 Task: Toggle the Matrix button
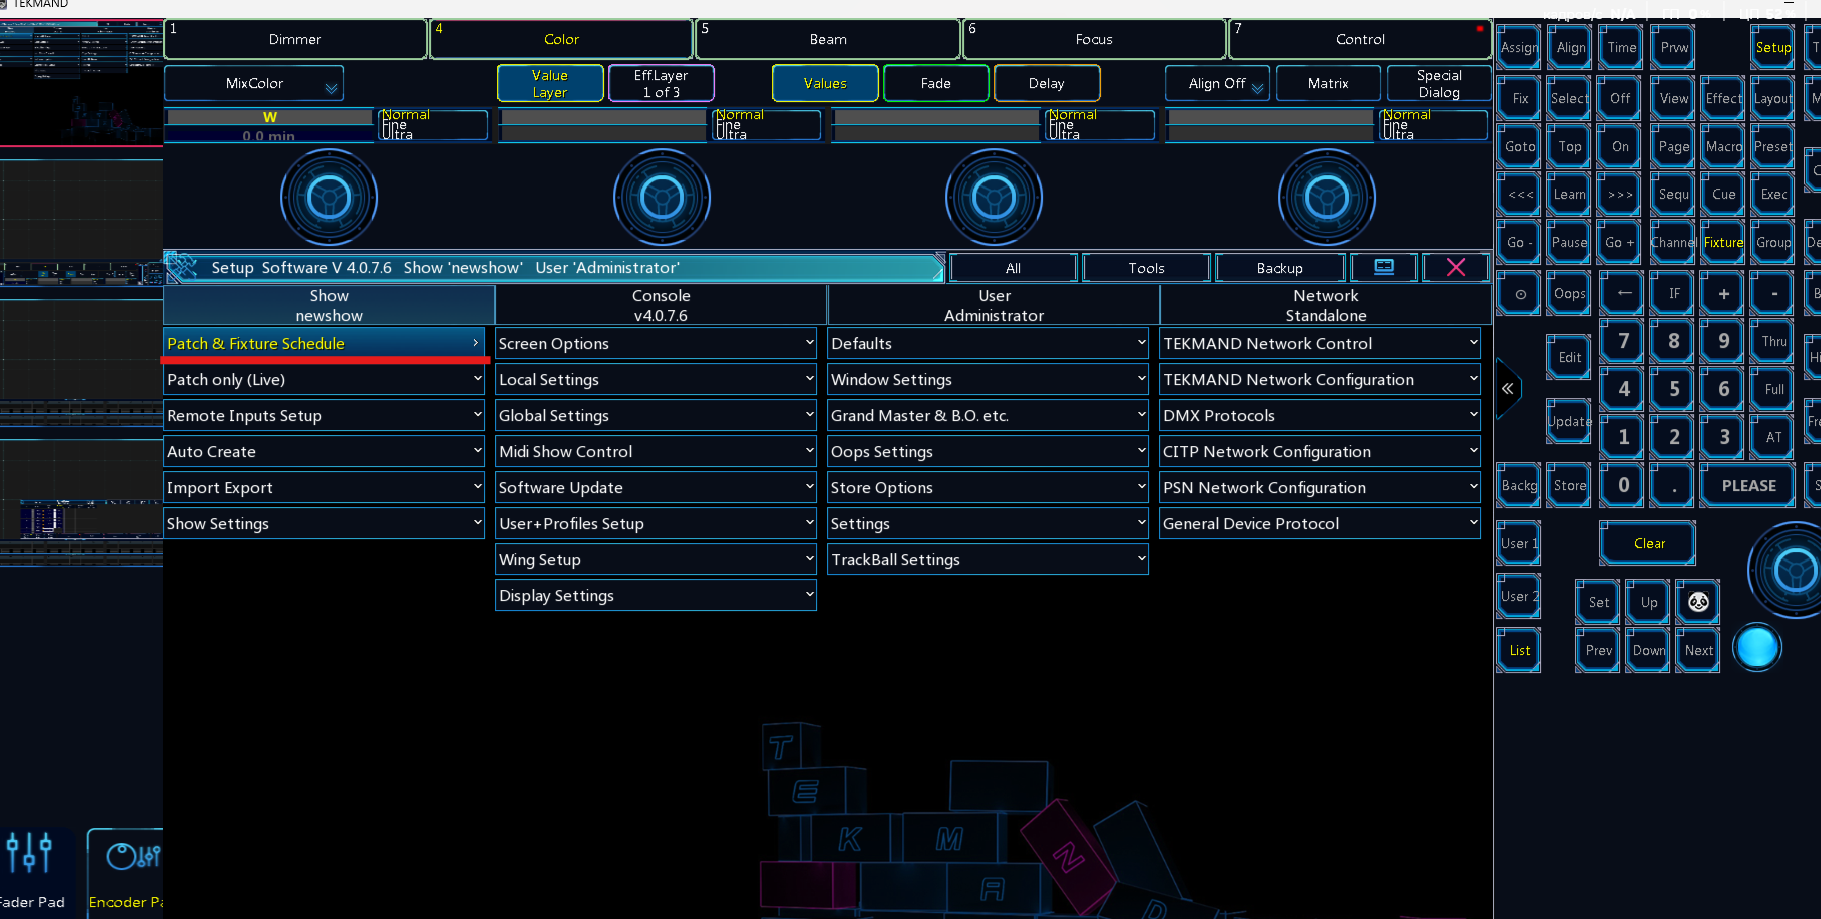click(1328, 83)
